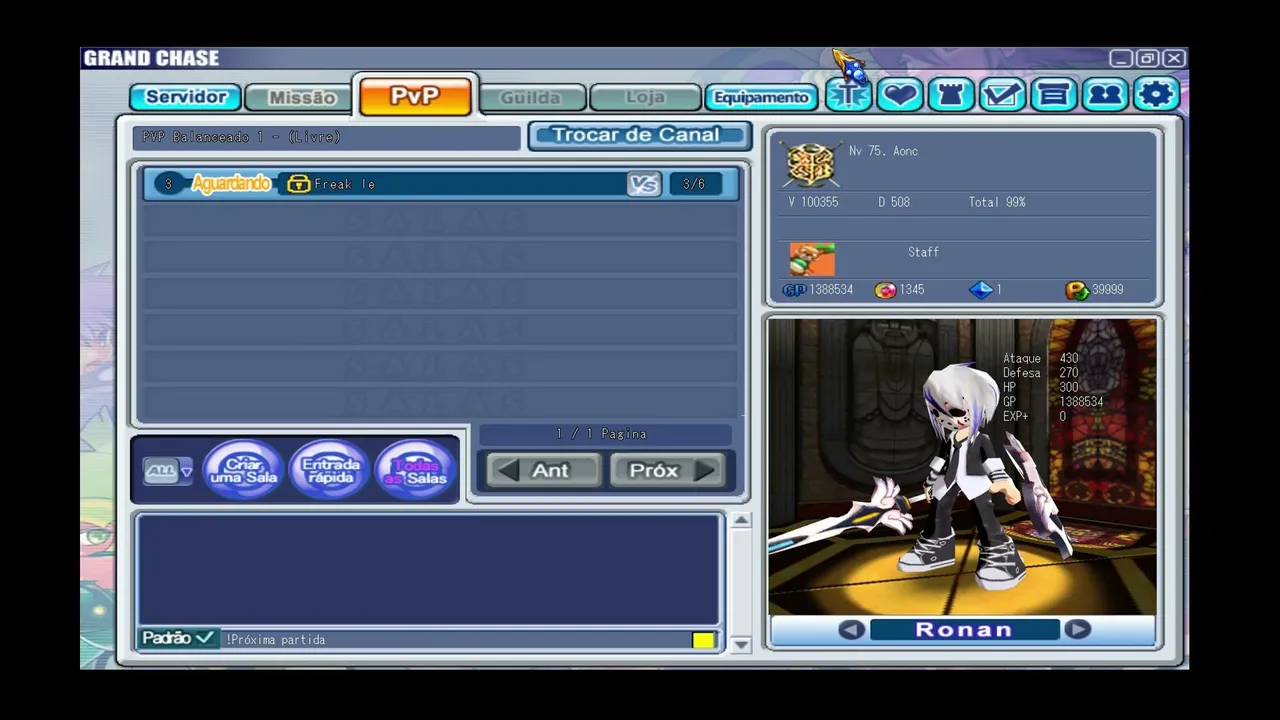Click the Staff label

tap(923, 252)
